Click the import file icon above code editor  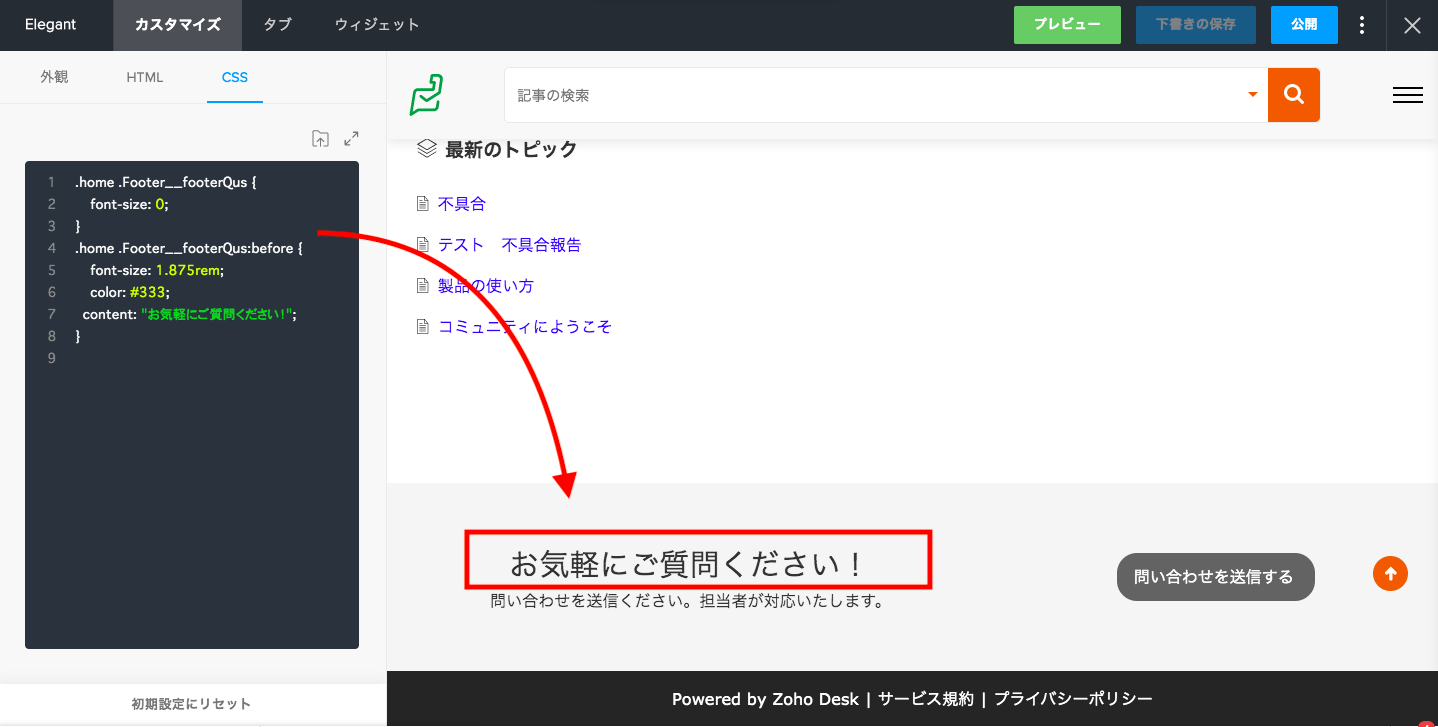(x=320, y=139)
